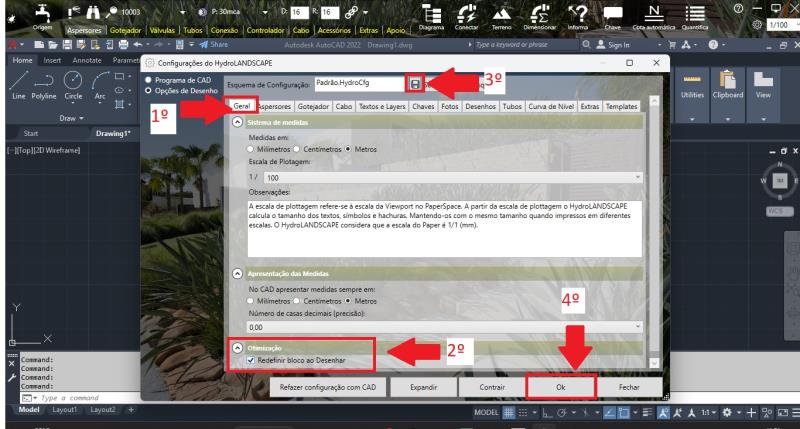800x429 pixels.
Task: Open workspace gear in status bar
Action: [x=727, y=413]
